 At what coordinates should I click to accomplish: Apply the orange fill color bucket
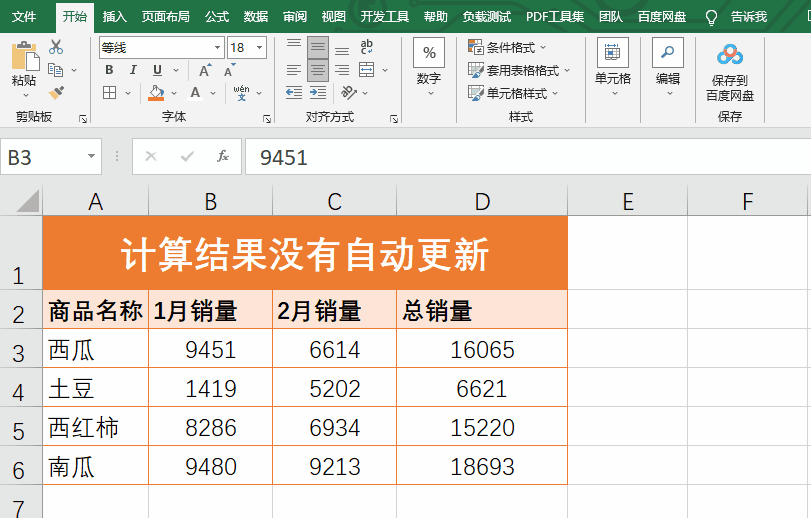tap(156, 93)
